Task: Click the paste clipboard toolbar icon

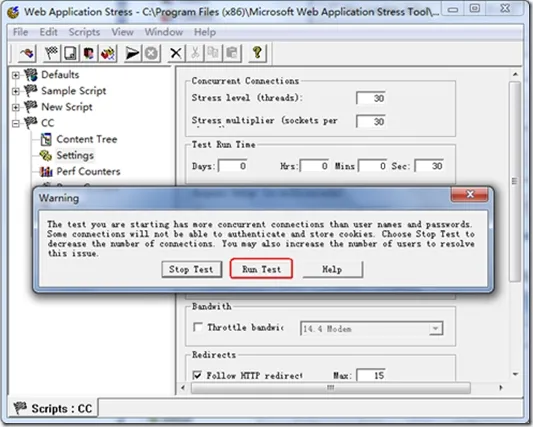Action: [x=232, y=53]
